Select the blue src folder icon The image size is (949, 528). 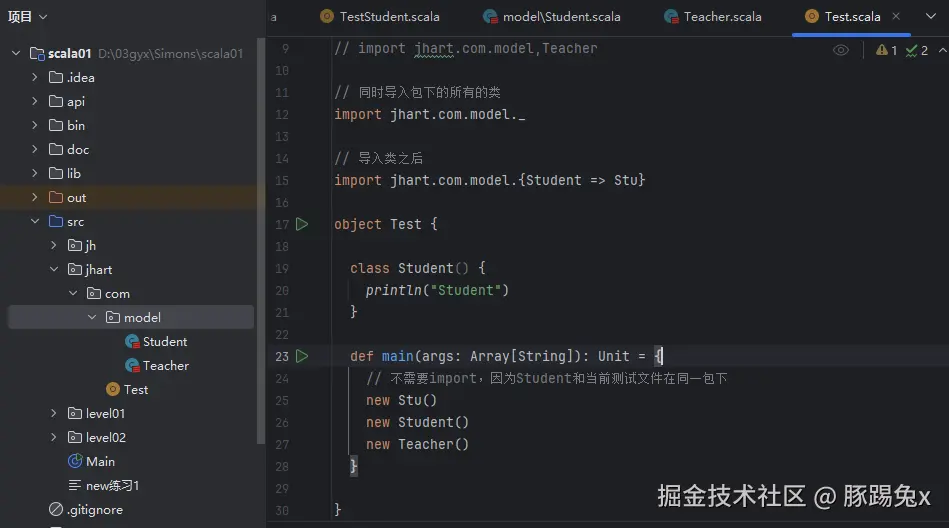[x=56, y=221]
